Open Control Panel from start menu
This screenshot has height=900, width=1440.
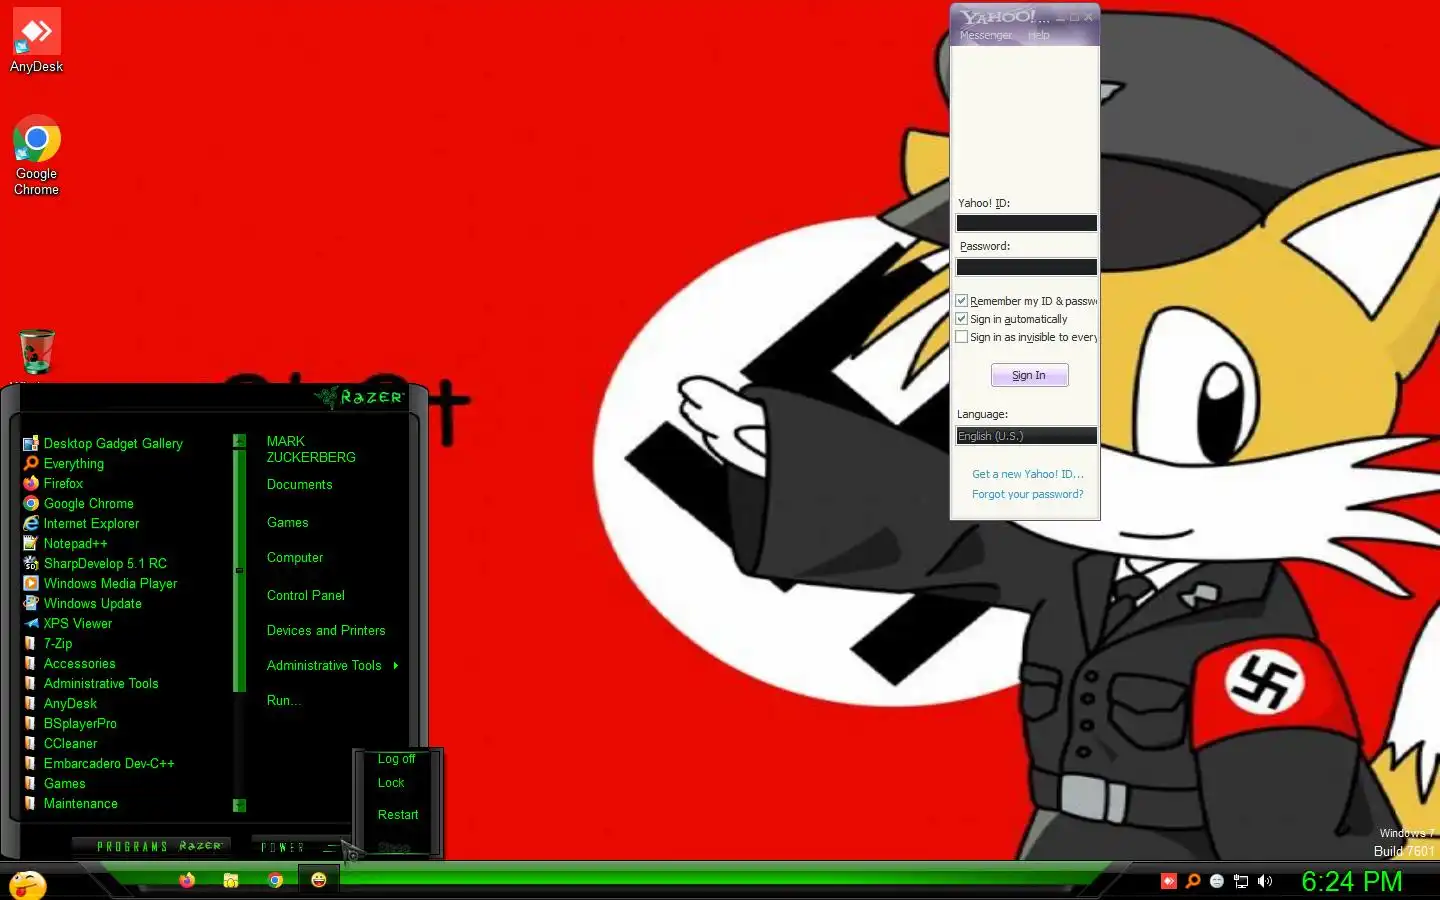tap(305, 595)
